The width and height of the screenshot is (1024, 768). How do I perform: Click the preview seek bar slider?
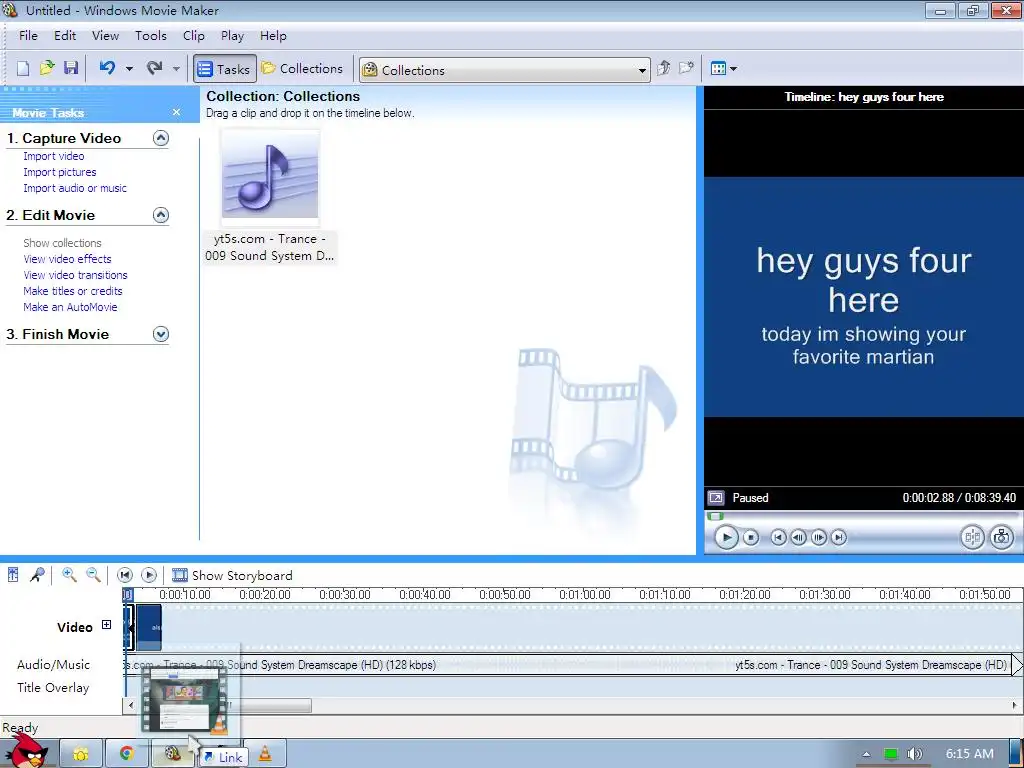[x=716, y=516]
